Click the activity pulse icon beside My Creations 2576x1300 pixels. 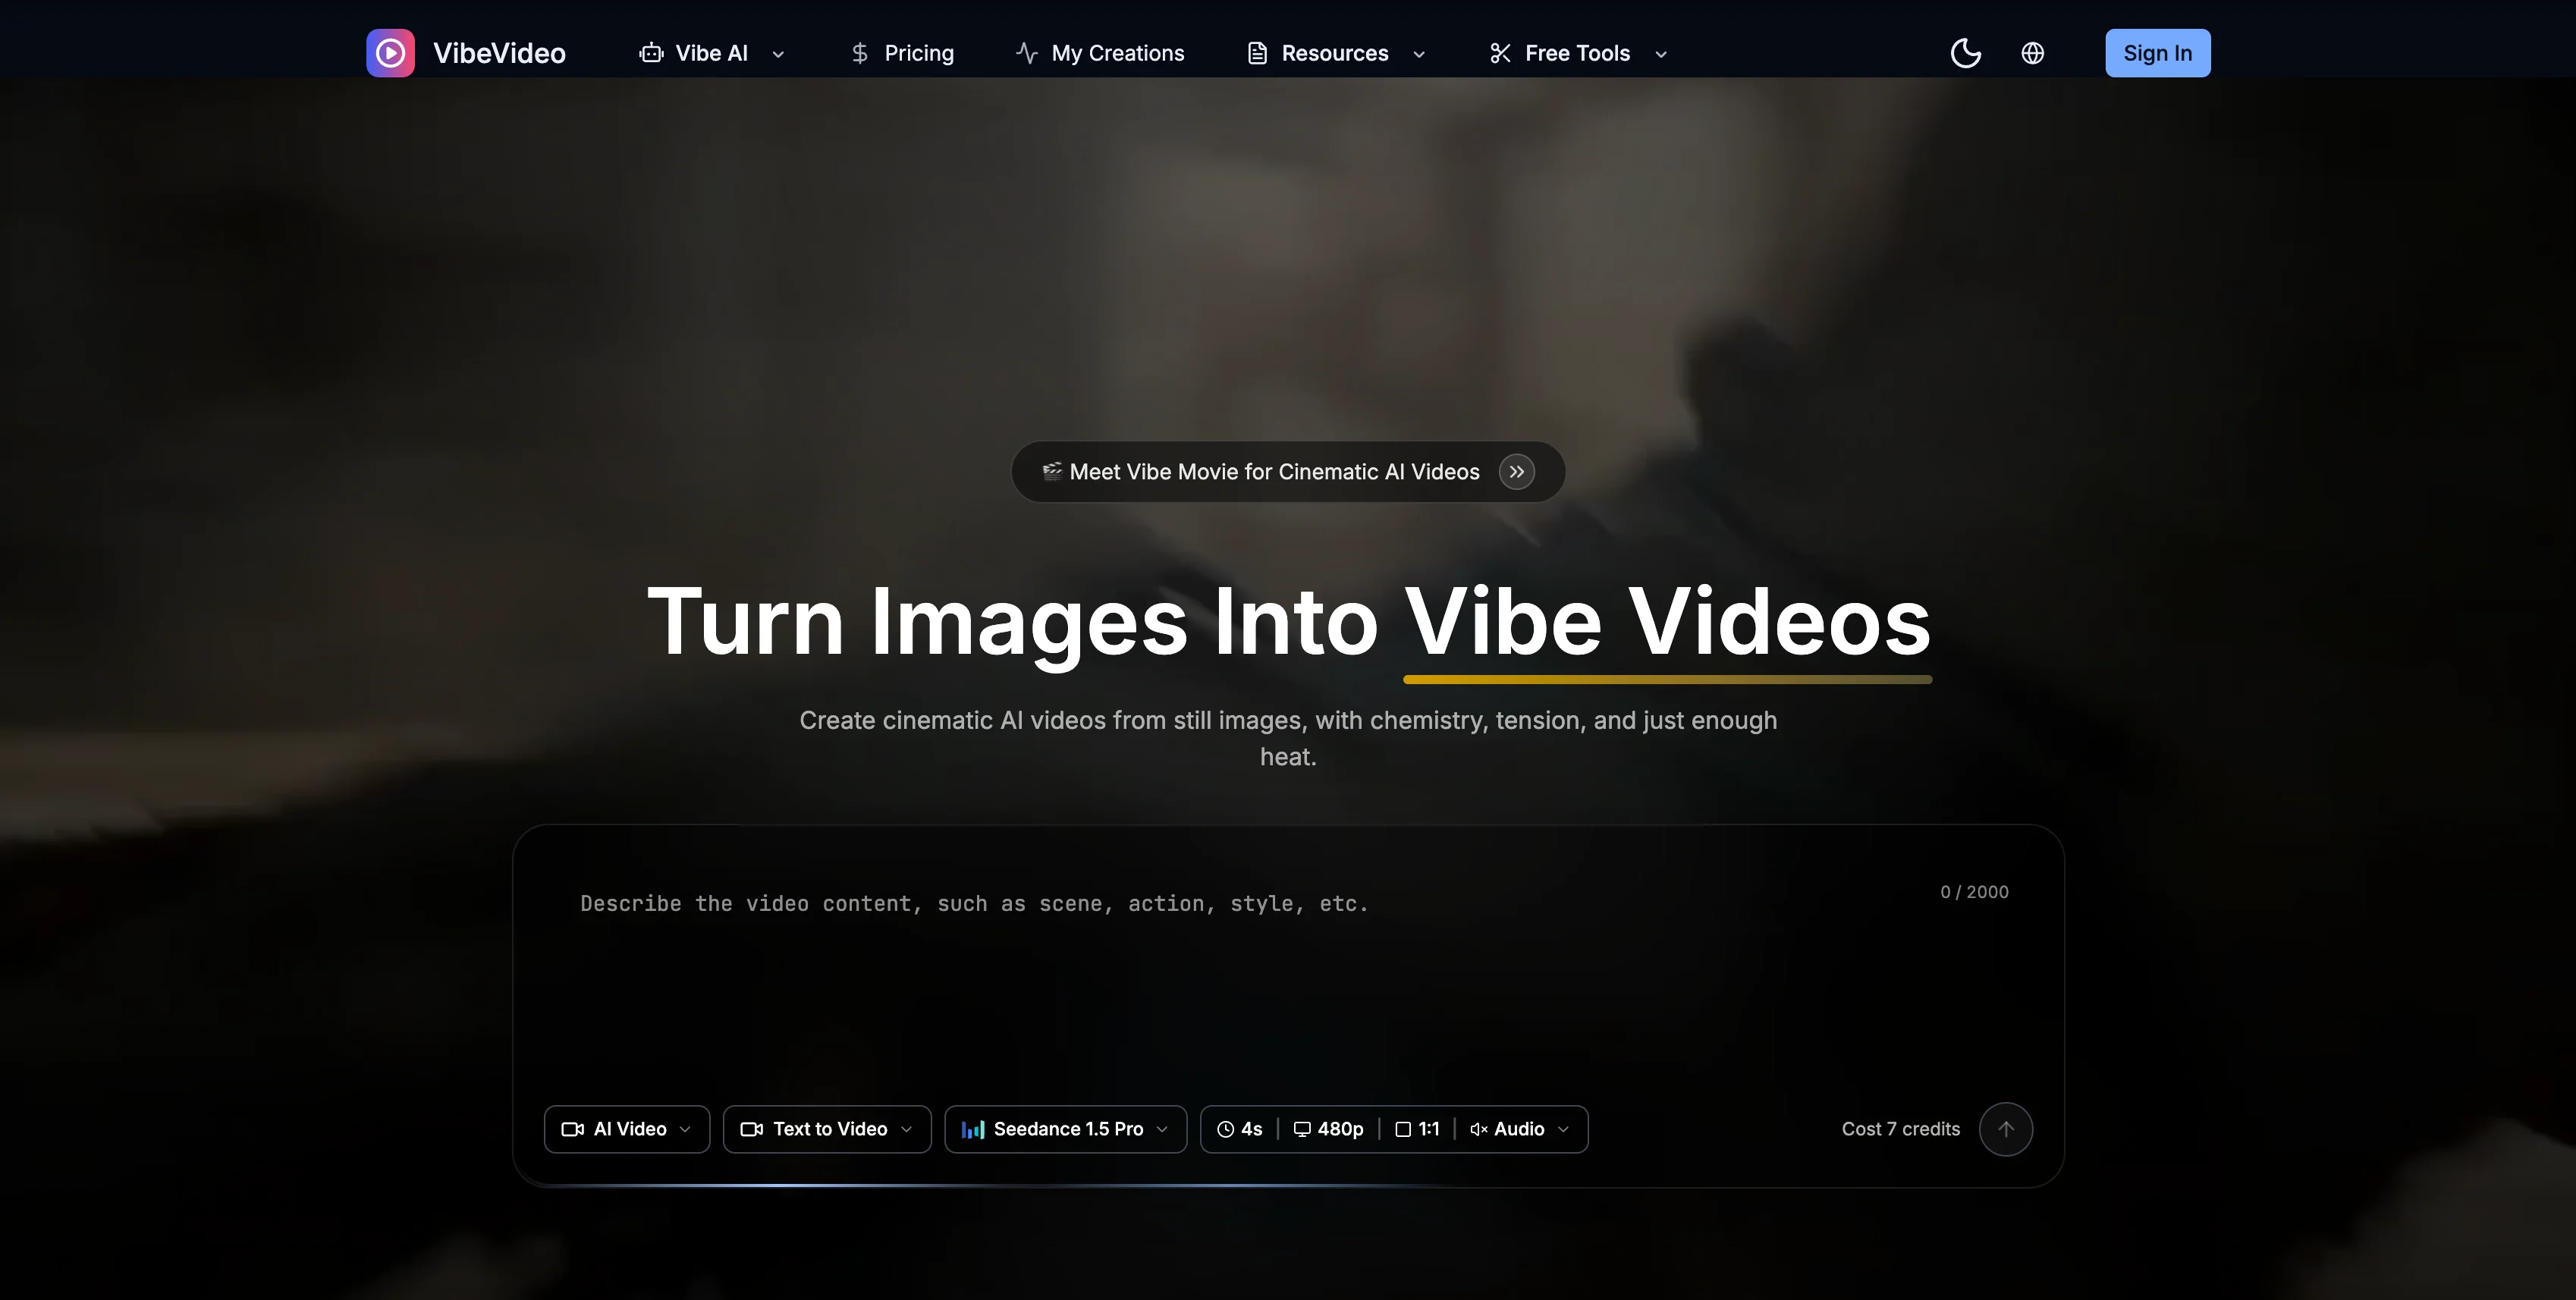point(1027,53)
